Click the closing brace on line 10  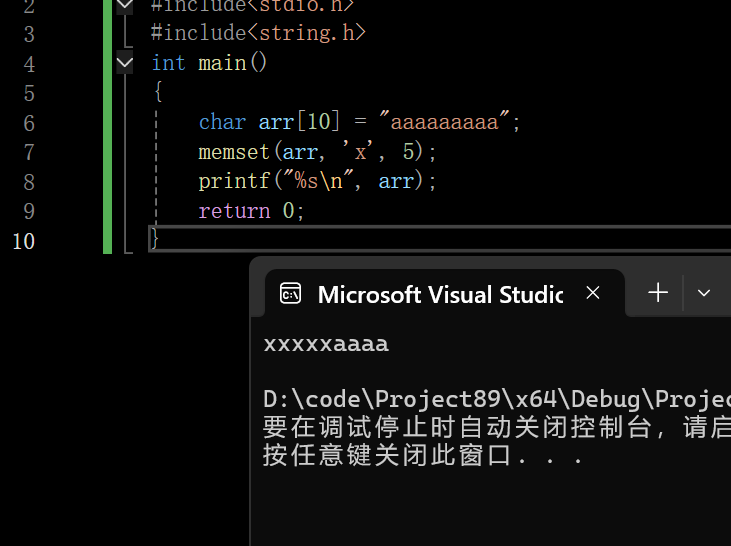(155, 239)
